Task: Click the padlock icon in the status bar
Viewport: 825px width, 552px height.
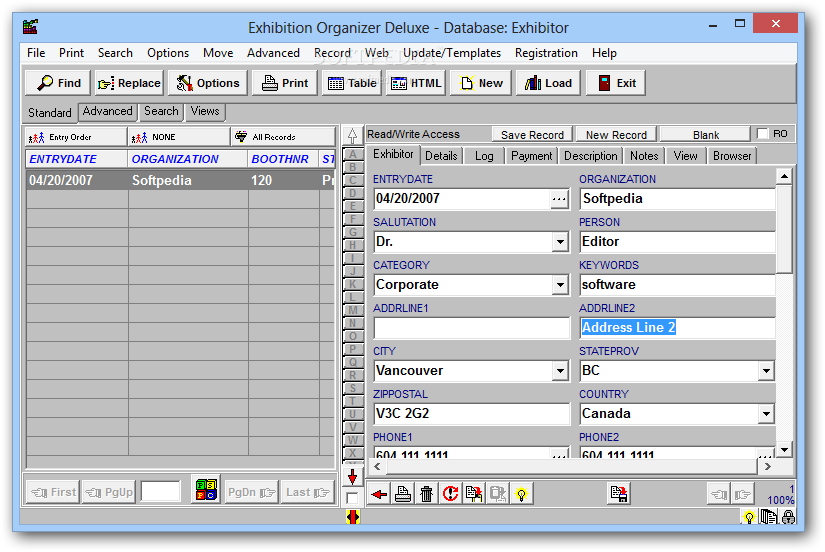Action: click(788, 517)
